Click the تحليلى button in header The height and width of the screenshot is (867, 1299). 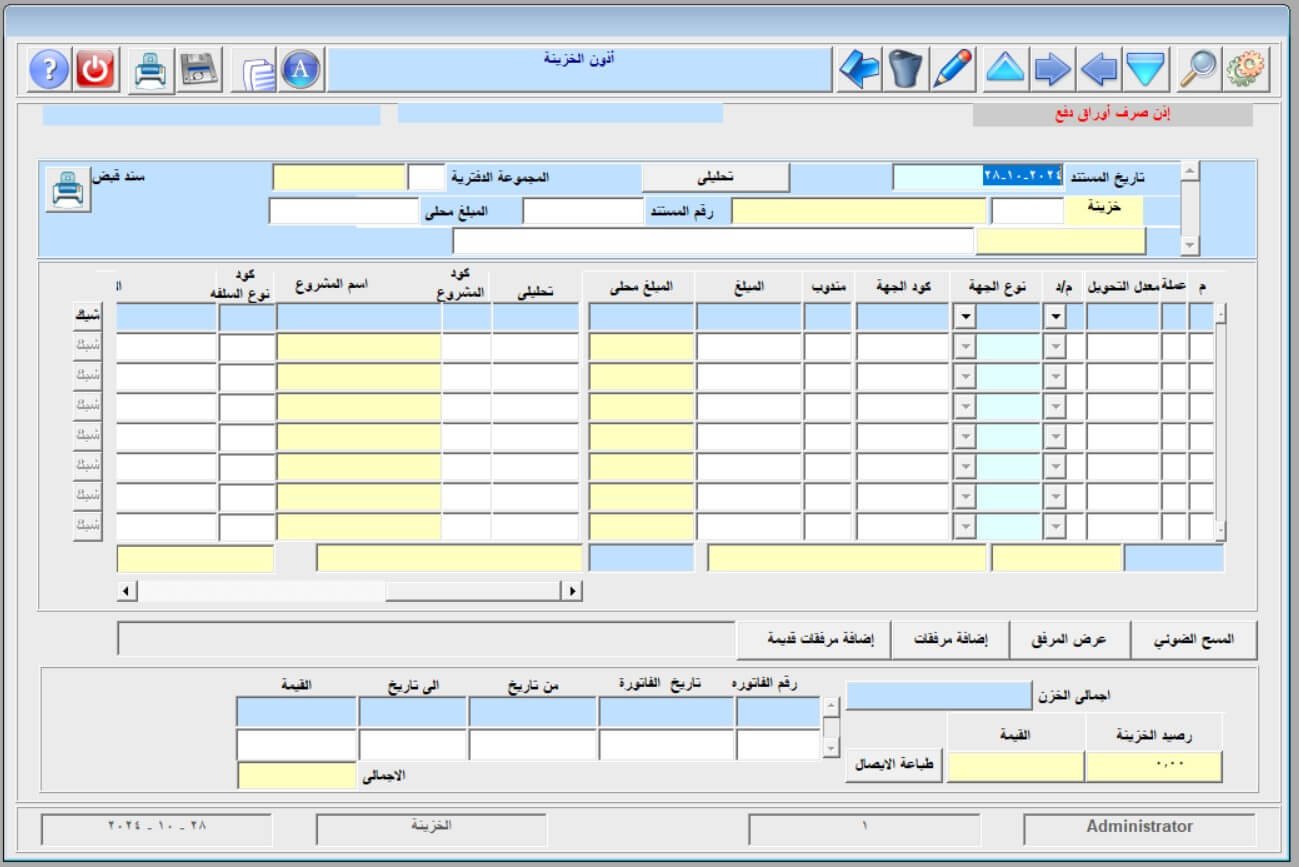[715, 177]
